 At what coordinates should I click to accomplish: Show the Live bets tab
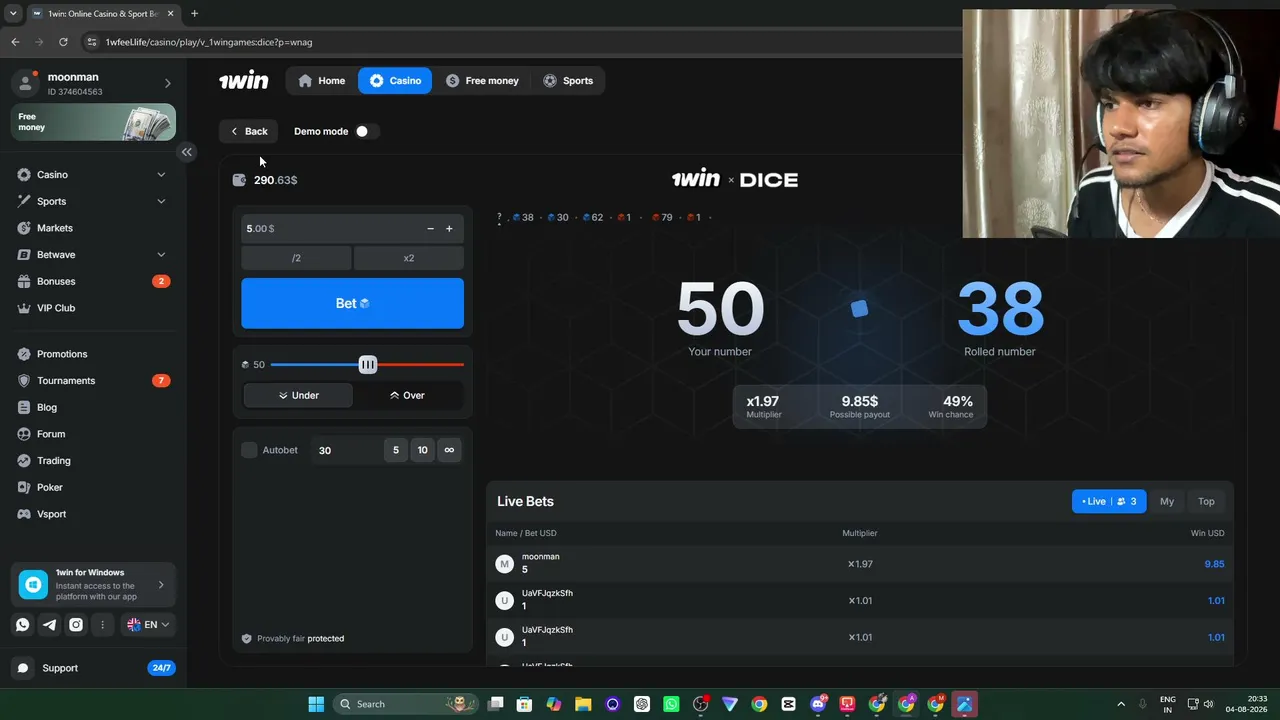tap(1109, 501)
